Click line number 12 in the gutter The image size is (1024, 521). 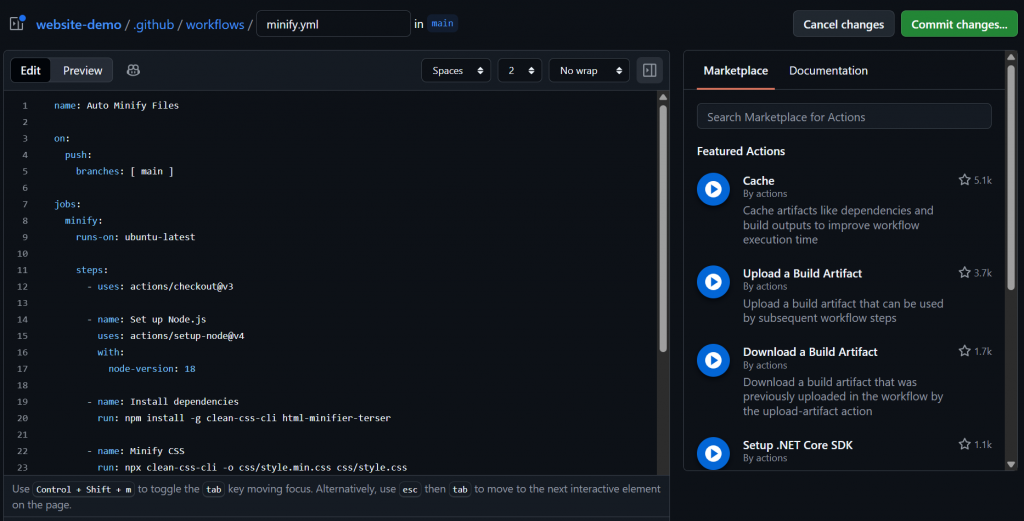tap(23, 286)
